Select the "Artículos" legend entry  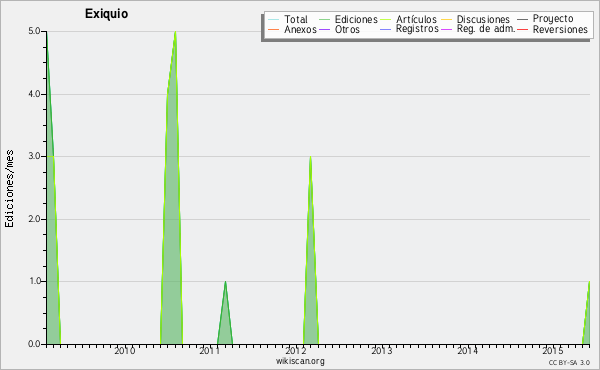tap(416, 19)
